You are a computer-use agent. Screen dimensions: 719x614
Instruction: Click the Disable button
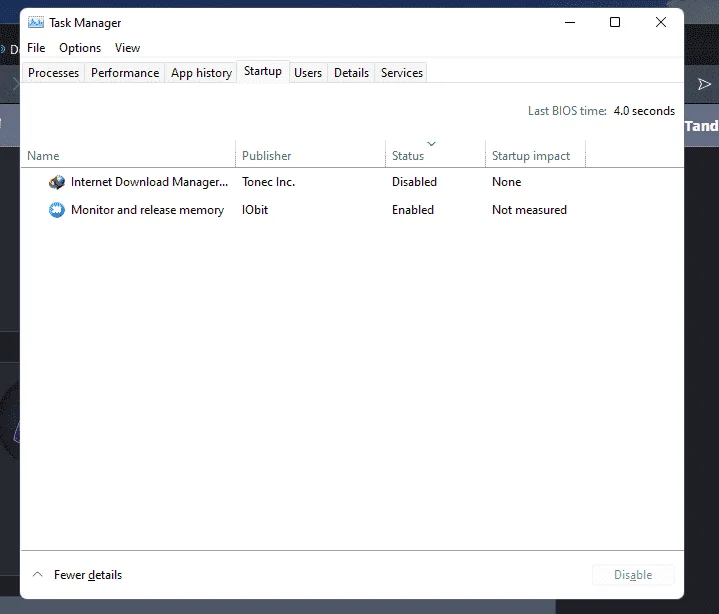[633, 575]
